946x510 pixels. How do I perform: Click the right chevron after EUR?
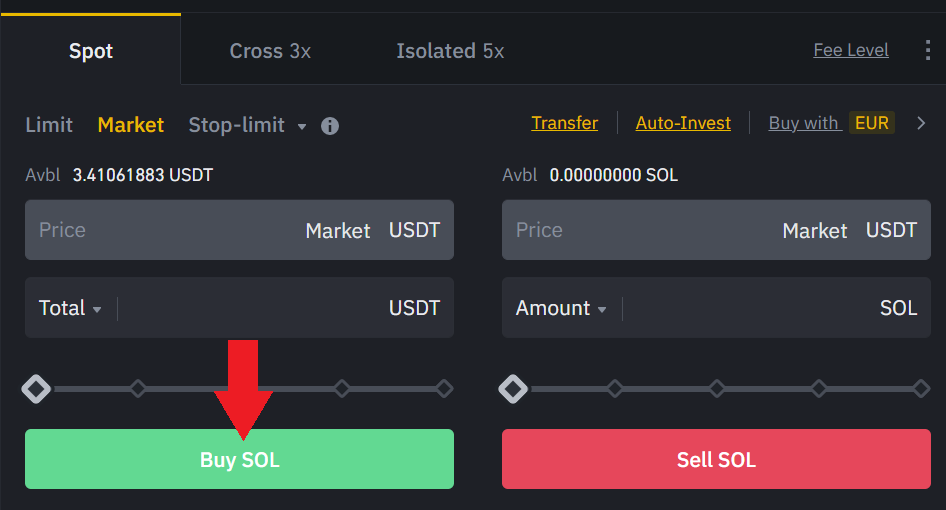[x=922, y=124]
